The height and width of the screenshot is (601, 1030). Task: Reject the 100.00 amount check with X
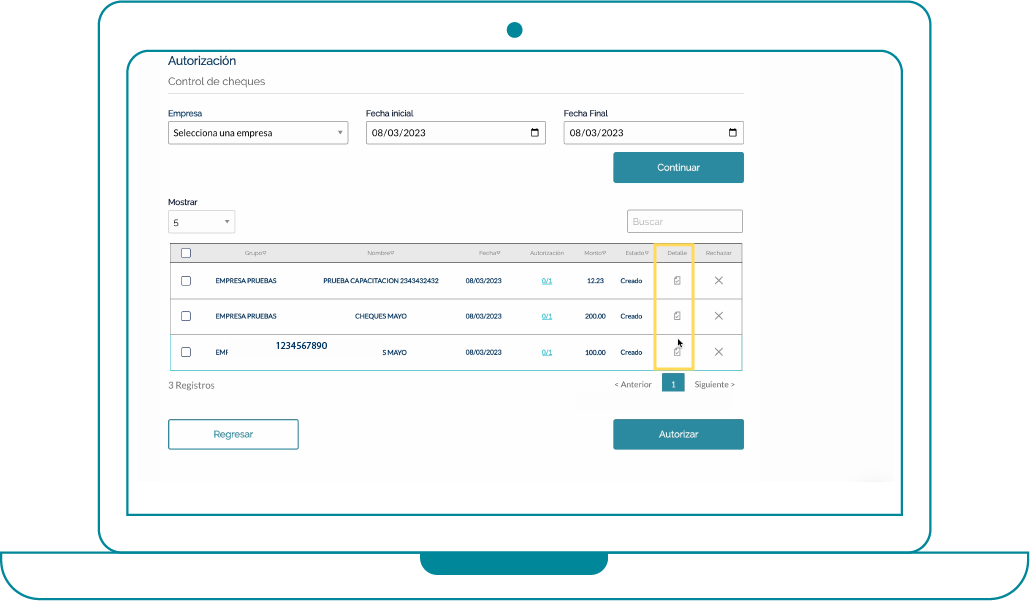tap(718, 352)
